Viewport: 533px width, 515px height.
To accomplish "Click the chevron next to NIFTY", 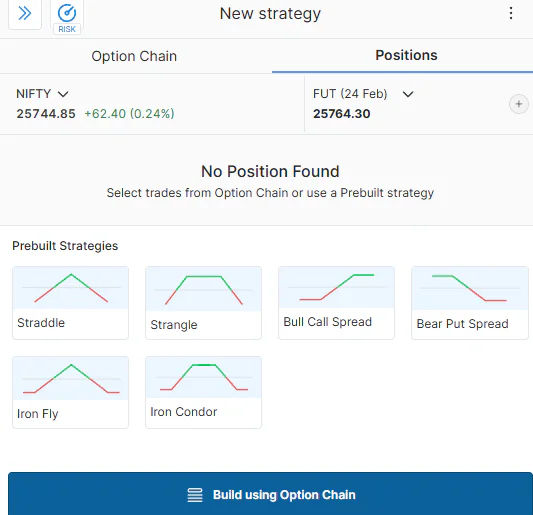I will click(x=63, y=94).
